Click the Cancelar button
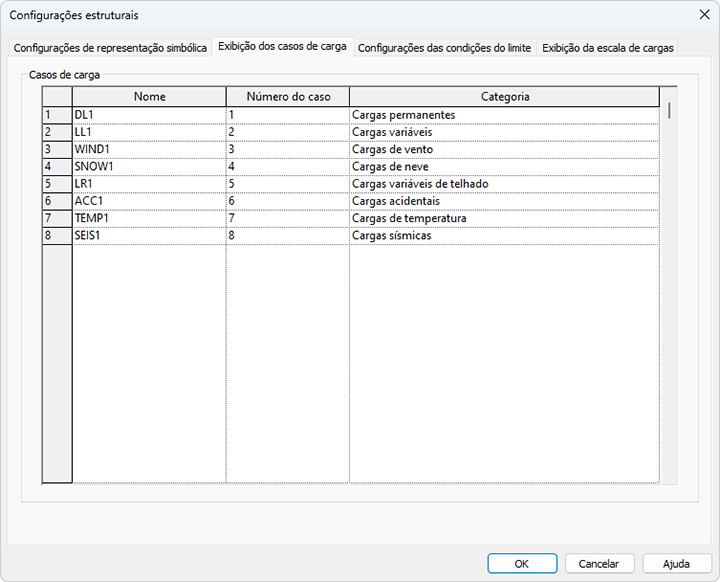This screenshot has width=720, height=582. click(x=599, y=564)
